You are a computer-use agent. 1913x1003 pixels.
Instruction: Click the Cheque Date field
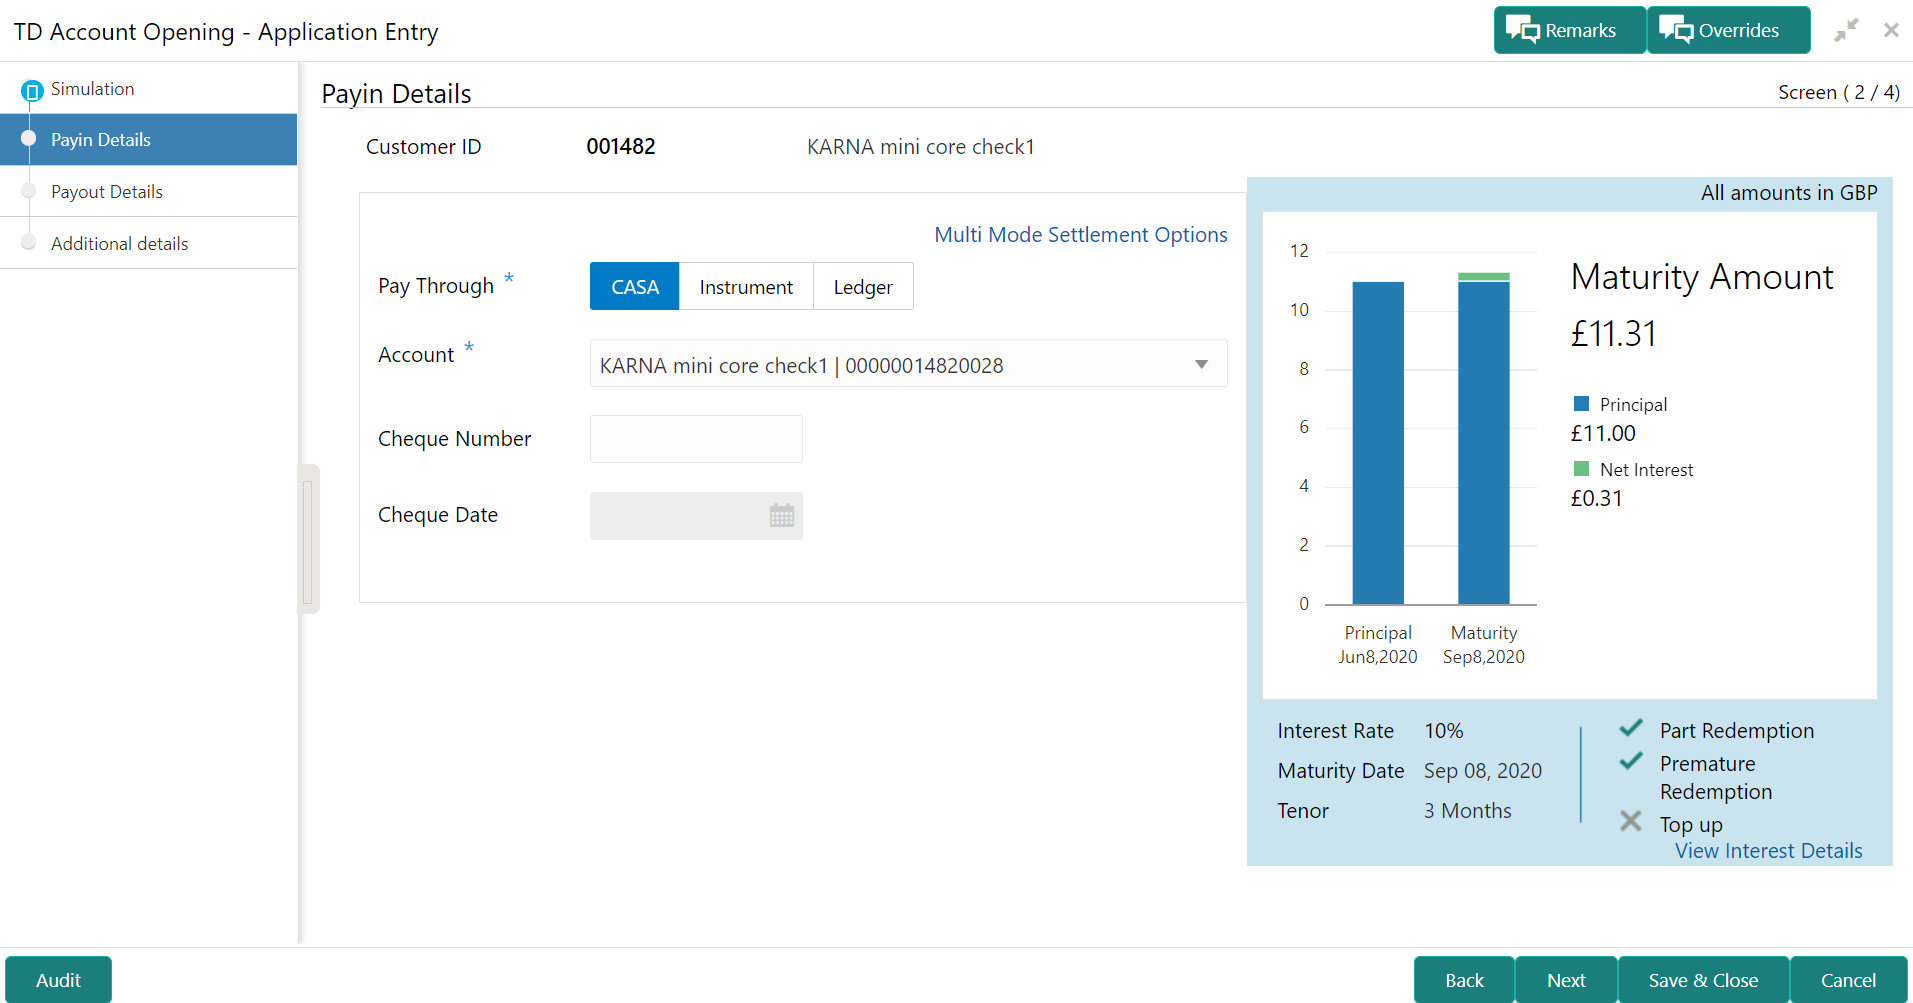pyautogui.click(x=696, y=516)
